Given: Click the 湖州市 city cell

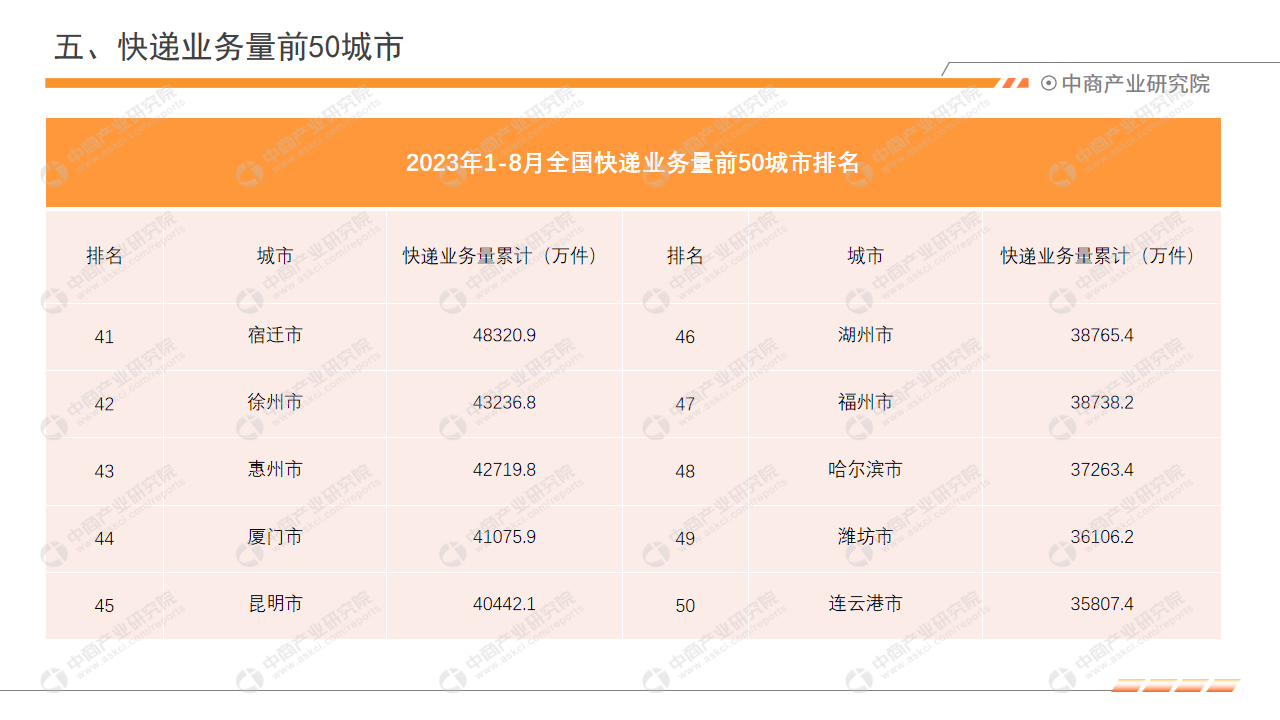Looking at the screenshot, I should 865,335.
